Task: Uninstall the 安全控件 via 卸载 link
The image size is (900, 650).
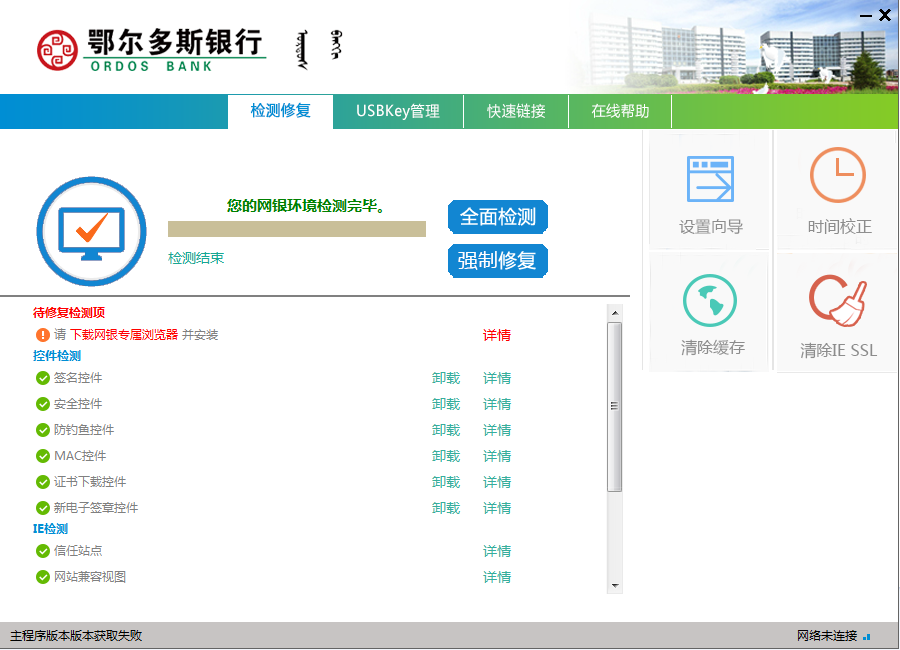Action: pyautogui.click(x=446, y=404)
